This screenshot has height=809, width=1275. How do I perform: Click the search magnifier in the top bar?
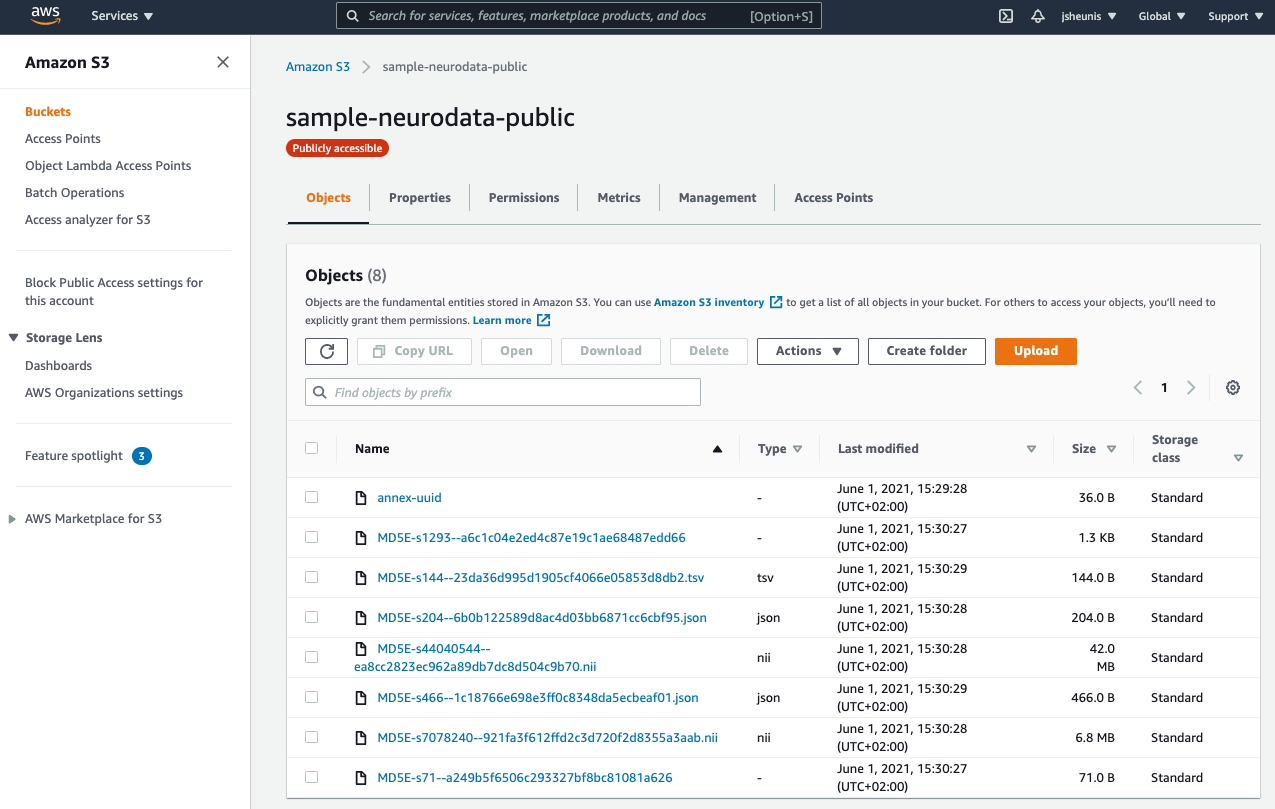tap(350, 15)
